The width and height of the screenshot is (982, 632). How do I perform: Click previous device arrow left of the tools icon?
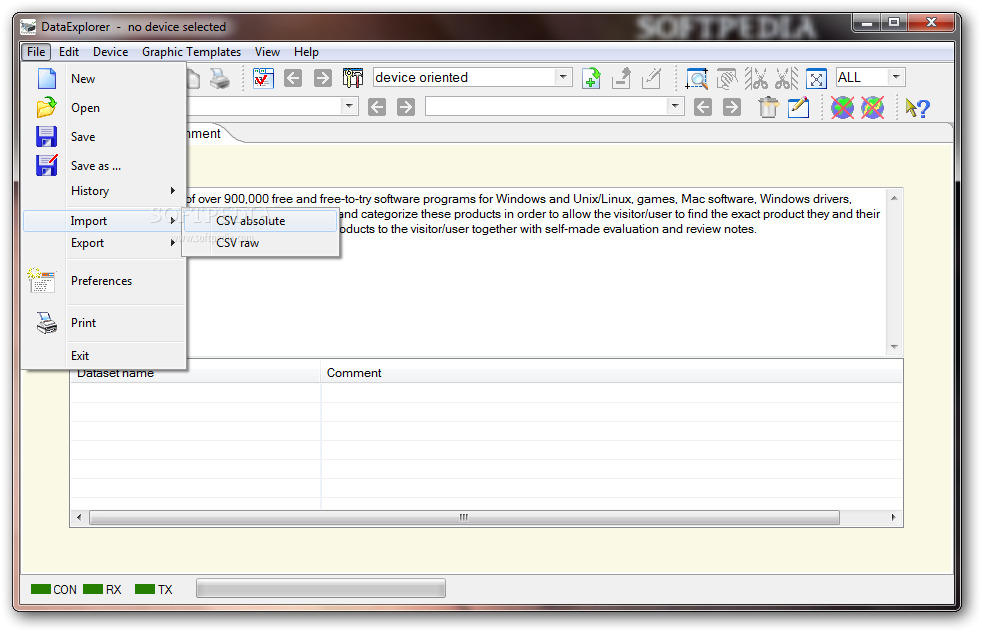[292, 78]
